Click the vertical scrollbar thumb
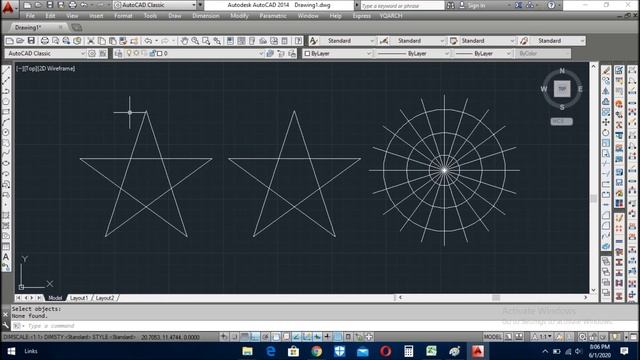The image size is (640, 360). pyautogui.click(x=593, y=198)
